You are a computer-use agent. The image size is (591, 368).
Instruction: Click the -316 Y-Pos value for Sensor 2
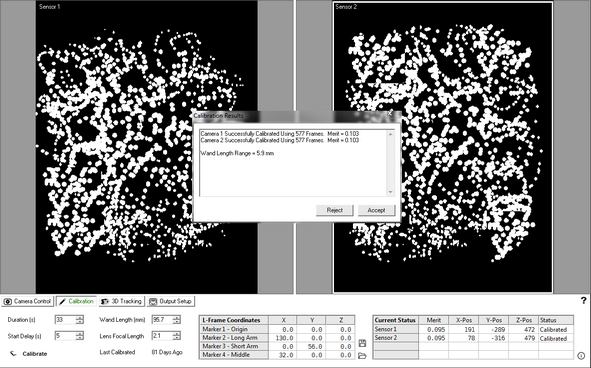click(x=493, y=338)
